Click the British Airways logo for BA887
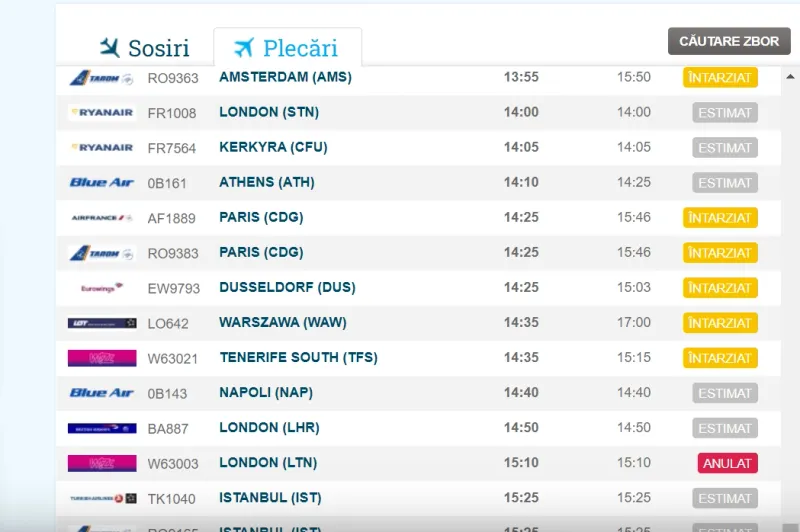The height and width of the screenshot is (532, 800). pyautogui.click(x=102, y=428)
